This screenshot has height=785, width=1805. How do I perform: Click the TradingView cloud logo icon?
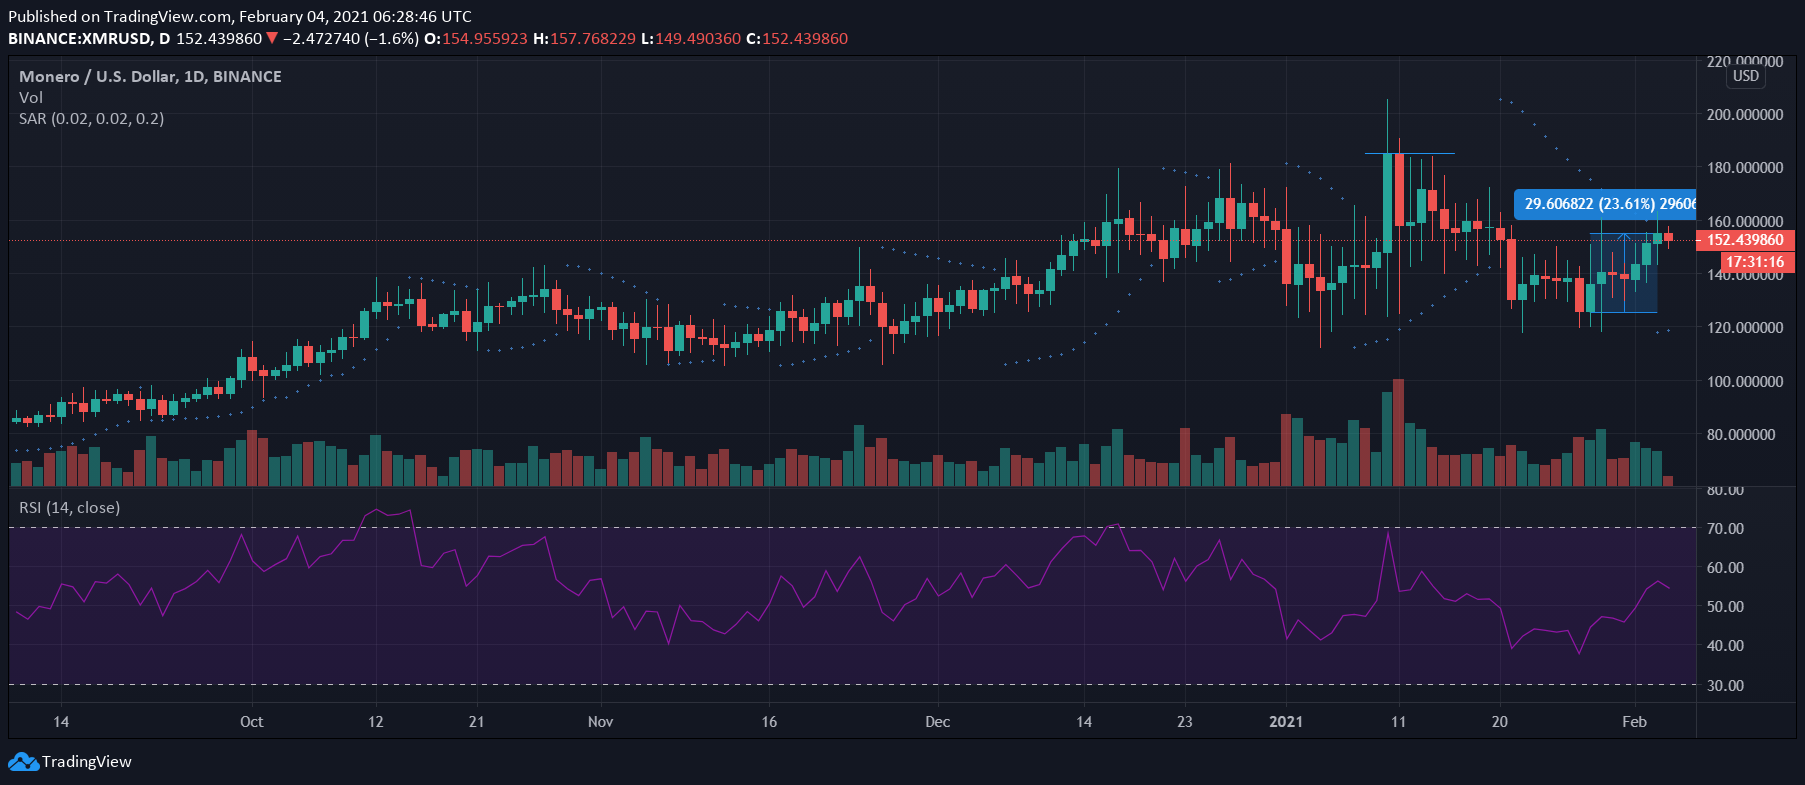tap(23, 762)
